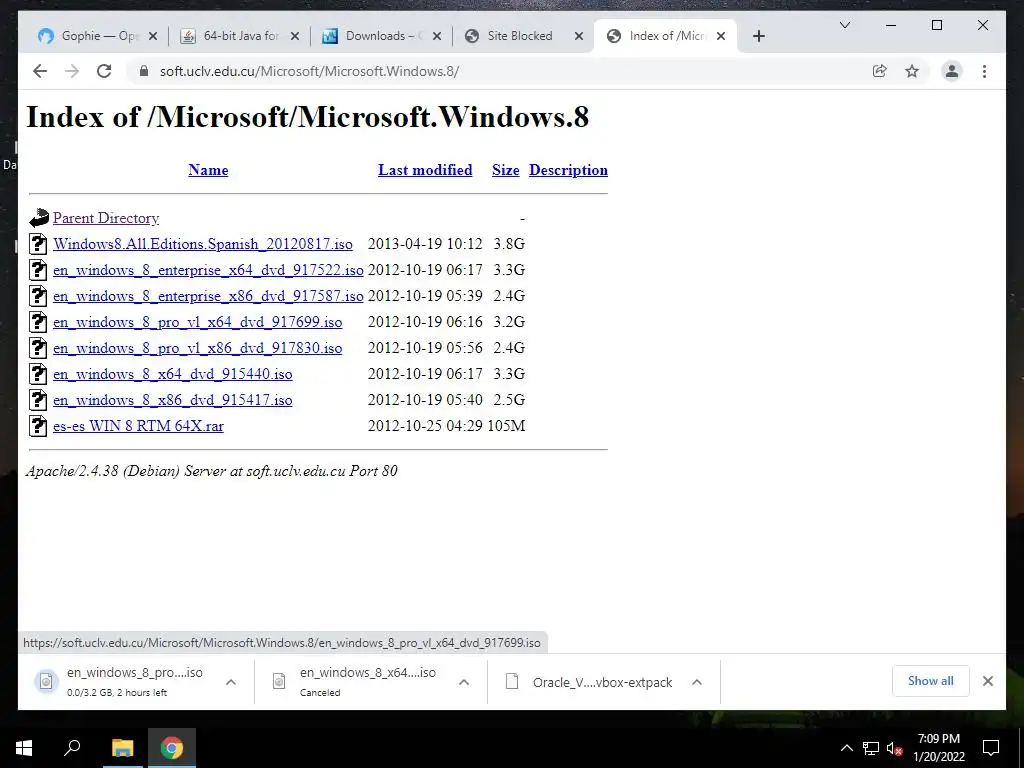This screenshot has width=1024, height=768.
Task: Download en_windows_8_pro_vl_x64_dvd_917699.iso
Action: coord(197,323)
